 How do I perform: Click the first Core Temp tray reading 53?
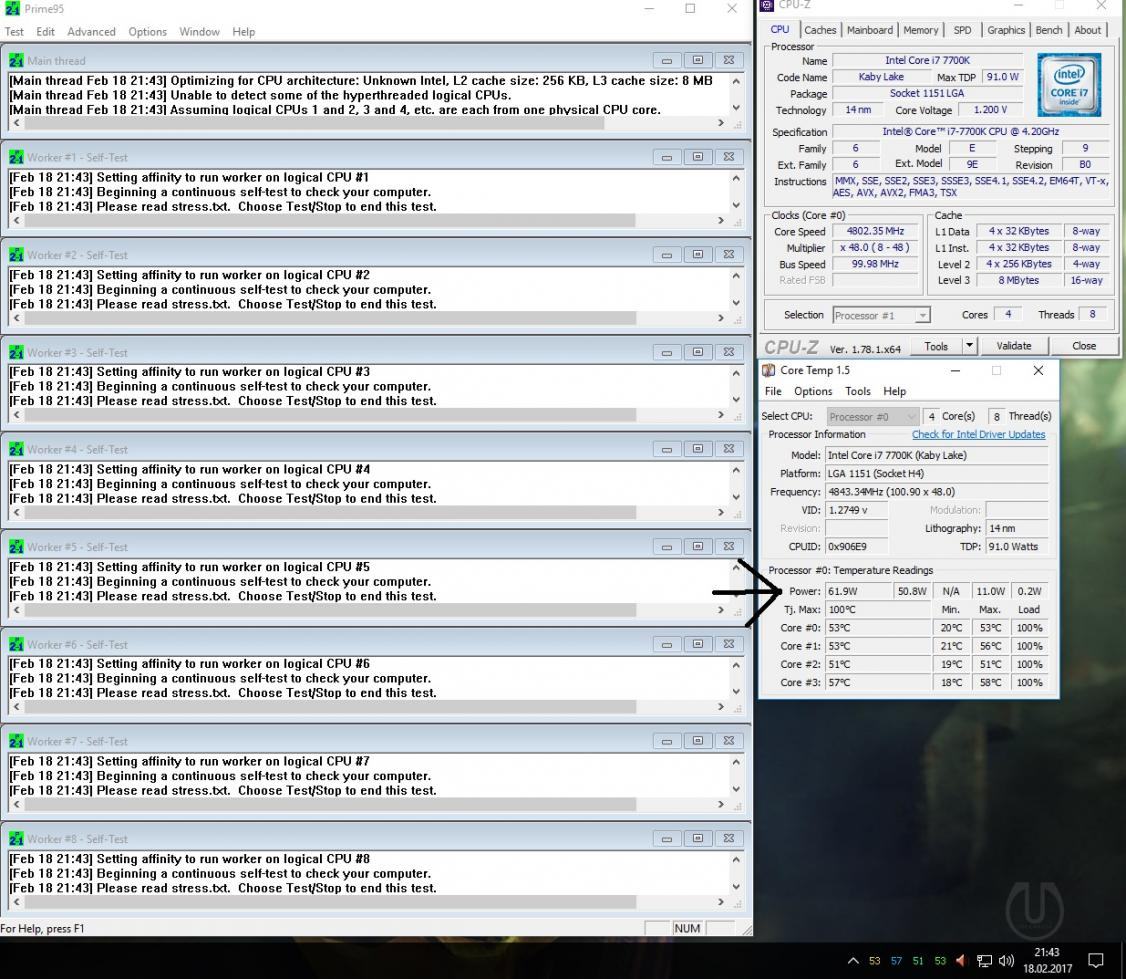click(x=875, y=961)
